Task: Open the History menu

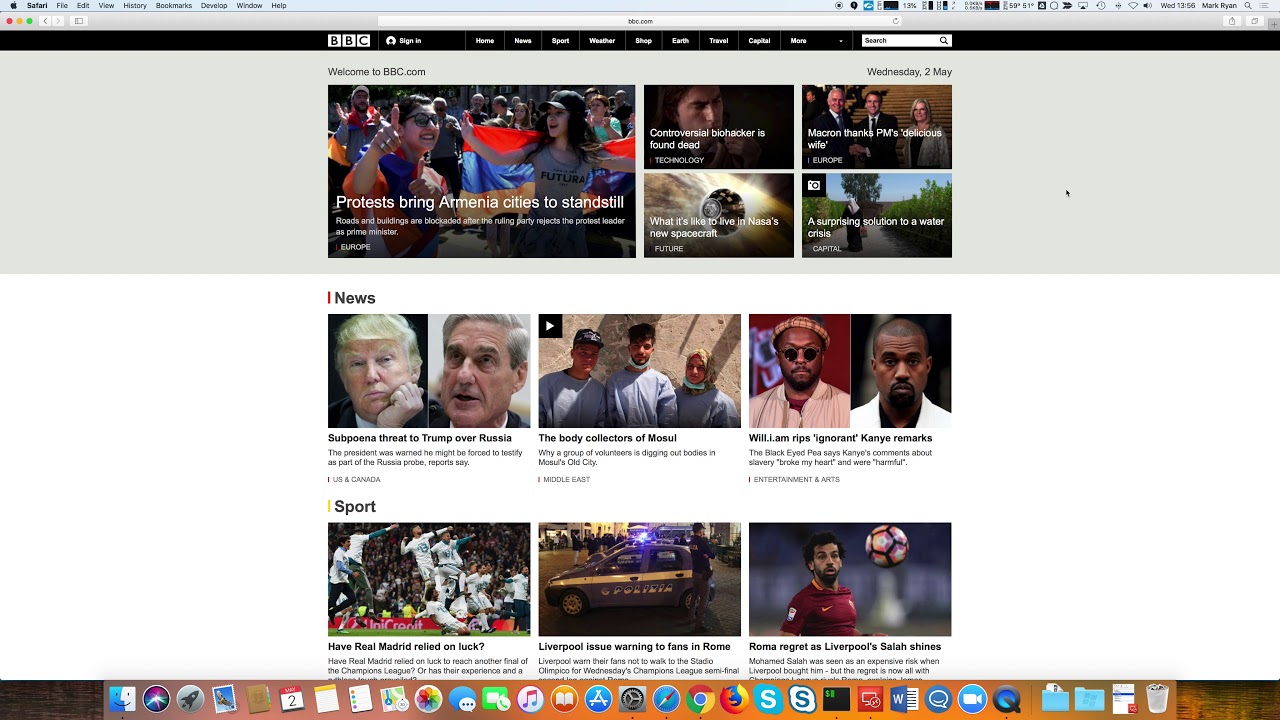Action: pos(135,6)
